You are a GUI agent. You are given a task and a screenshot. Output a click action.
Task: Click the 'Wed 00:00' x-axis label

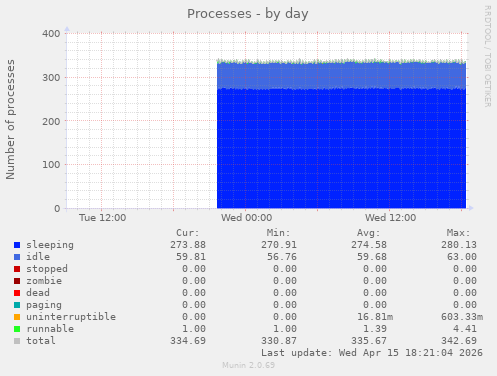coord(246,218)
